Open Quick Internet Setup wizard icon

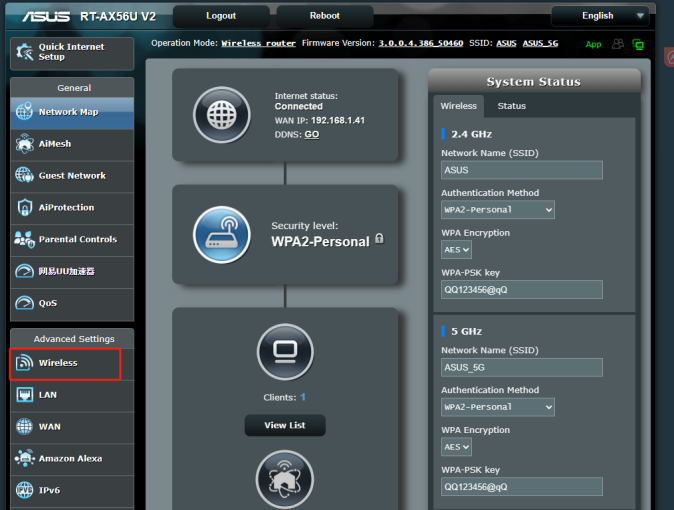click(x=25, y=52)
